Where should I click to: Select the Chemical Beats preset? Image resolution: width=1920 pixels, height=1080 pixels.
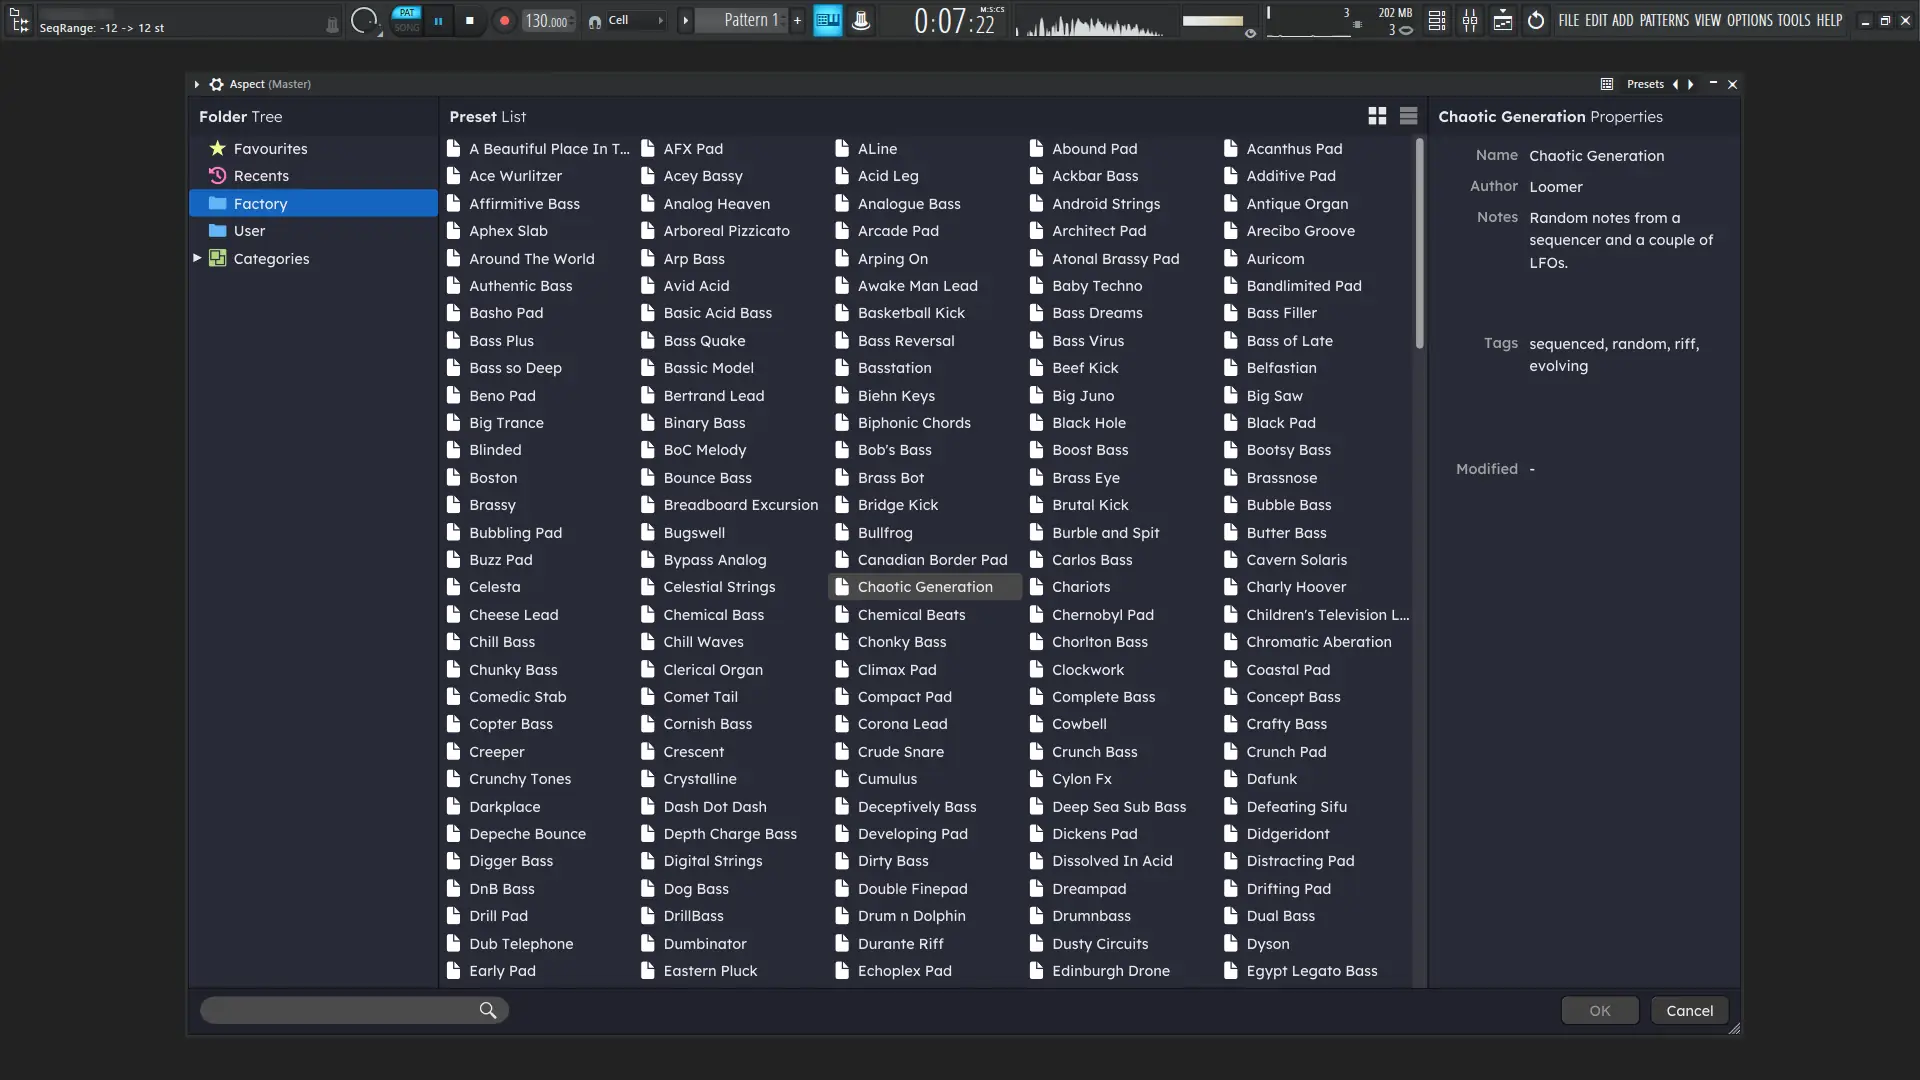(x=911, y=615)
